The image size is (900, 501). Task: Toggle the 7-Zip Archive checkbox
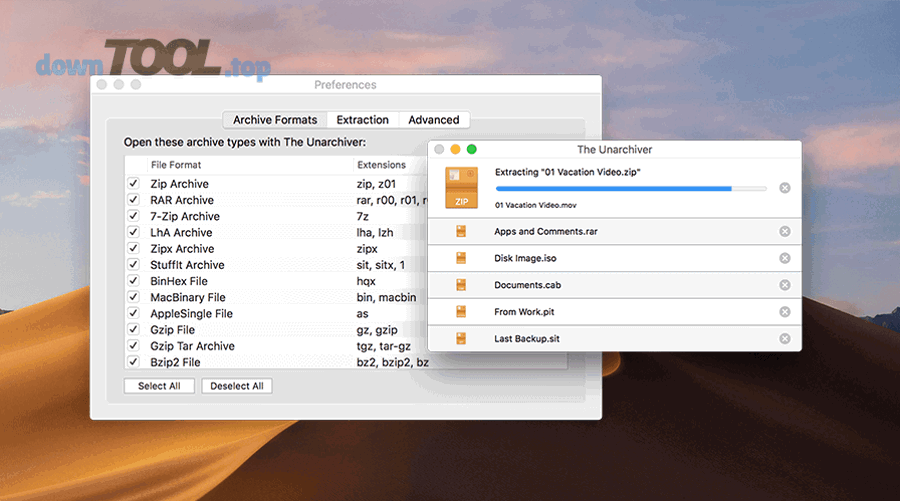tap(133, 216)
